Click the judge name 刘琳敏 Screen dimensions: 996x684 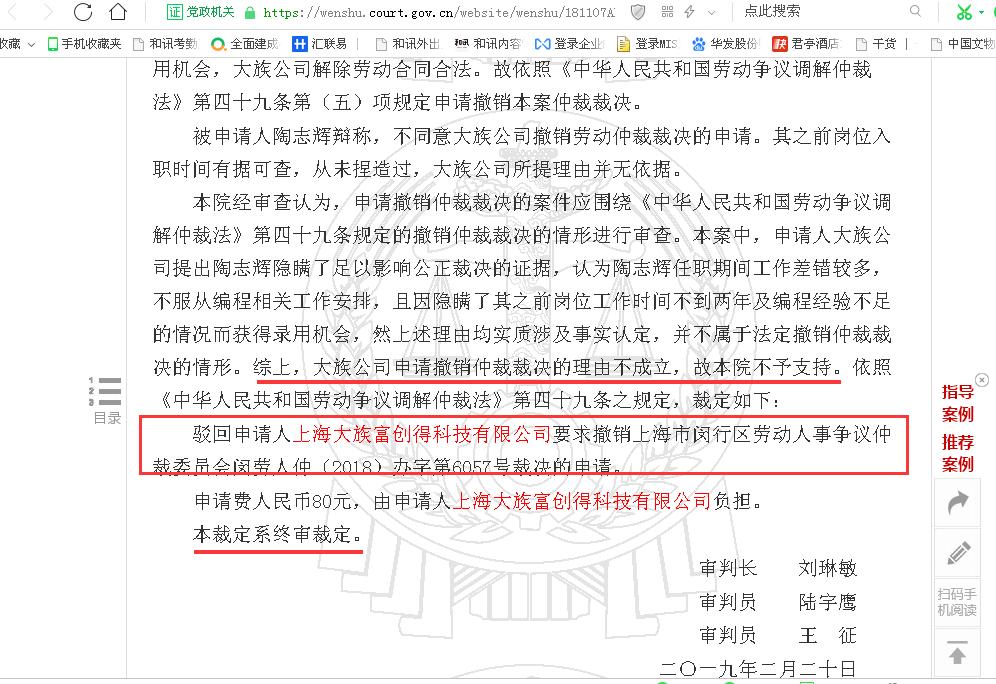(828, 568)
